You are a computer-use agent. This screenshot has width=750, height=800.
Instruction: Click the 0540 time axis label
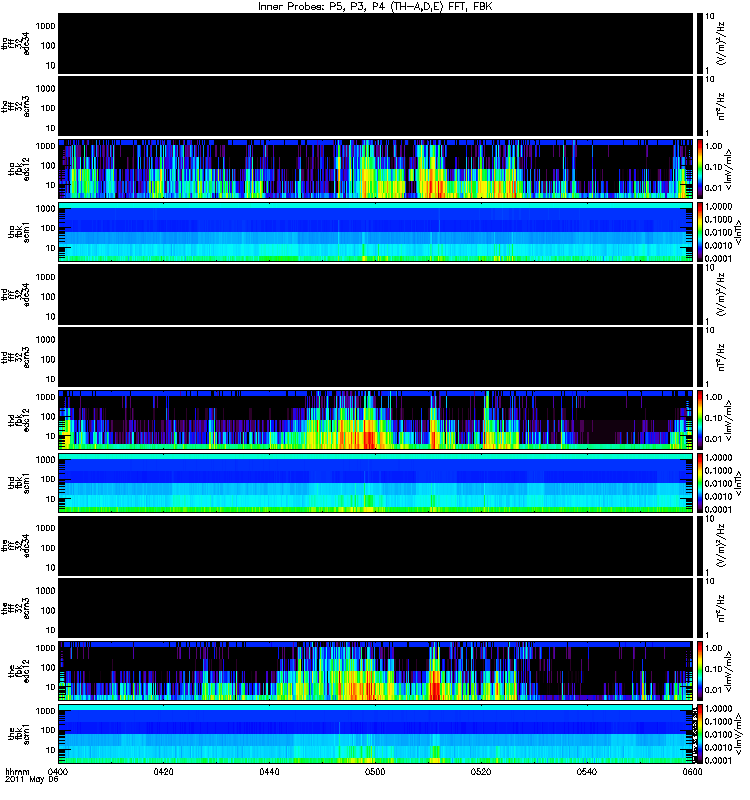point(587,771)
